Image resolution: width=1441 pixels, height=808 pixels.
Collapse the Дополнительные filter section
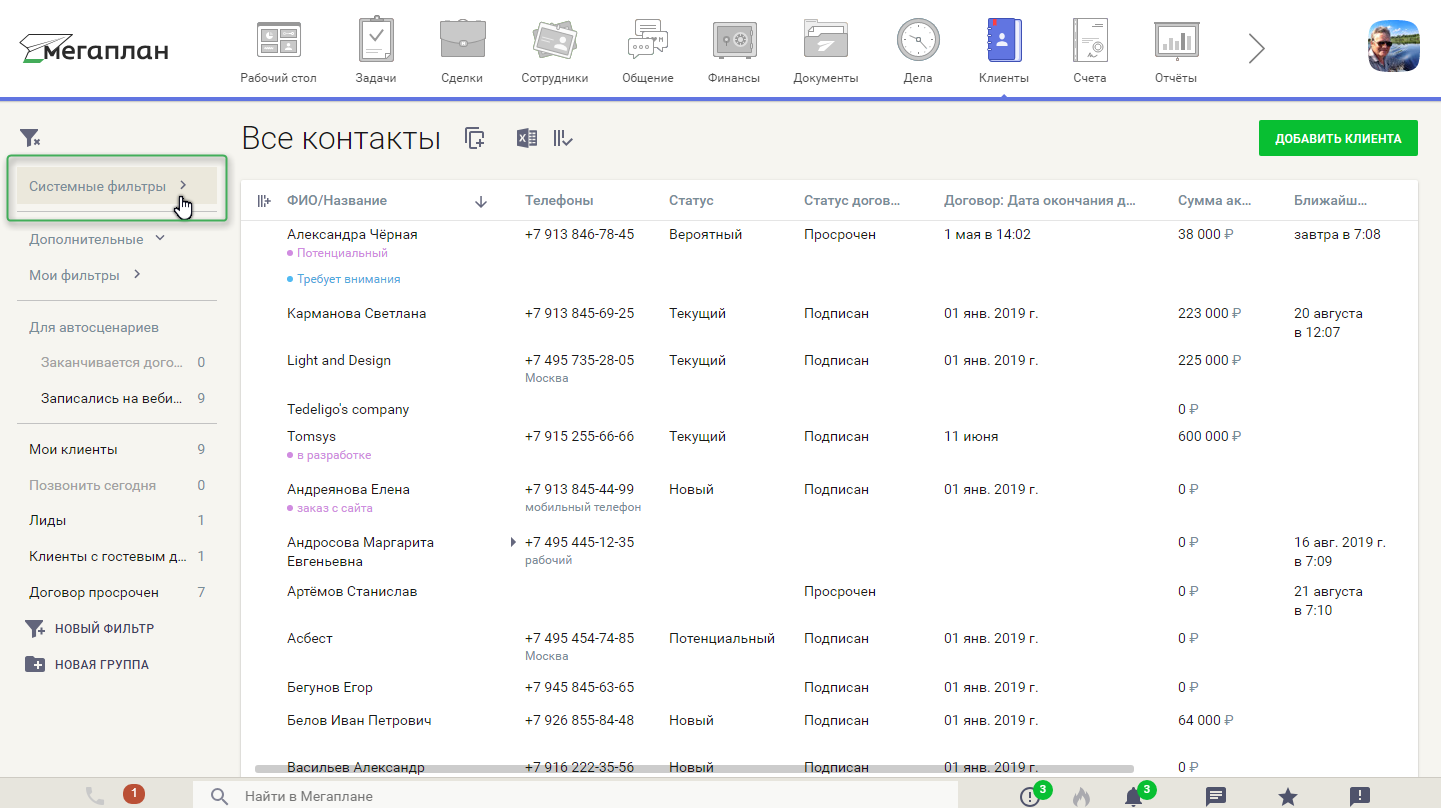pos(96,240)
